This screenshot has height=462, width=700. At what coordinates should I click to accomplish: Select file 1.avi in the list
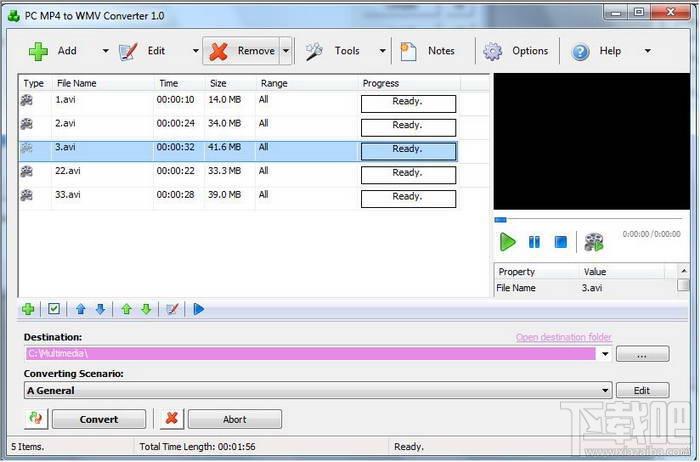click(x=65, y=100)
